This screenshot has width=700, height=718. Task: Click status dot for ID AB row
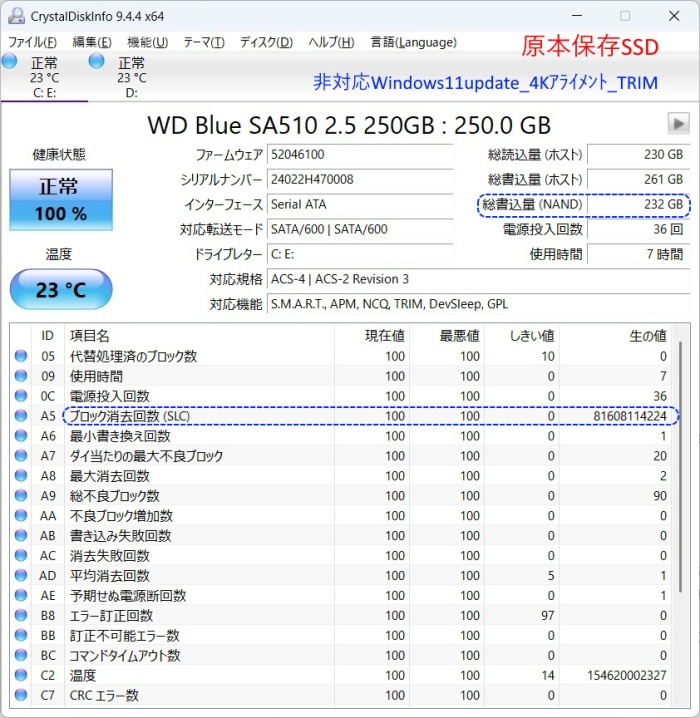pos(21,535)
